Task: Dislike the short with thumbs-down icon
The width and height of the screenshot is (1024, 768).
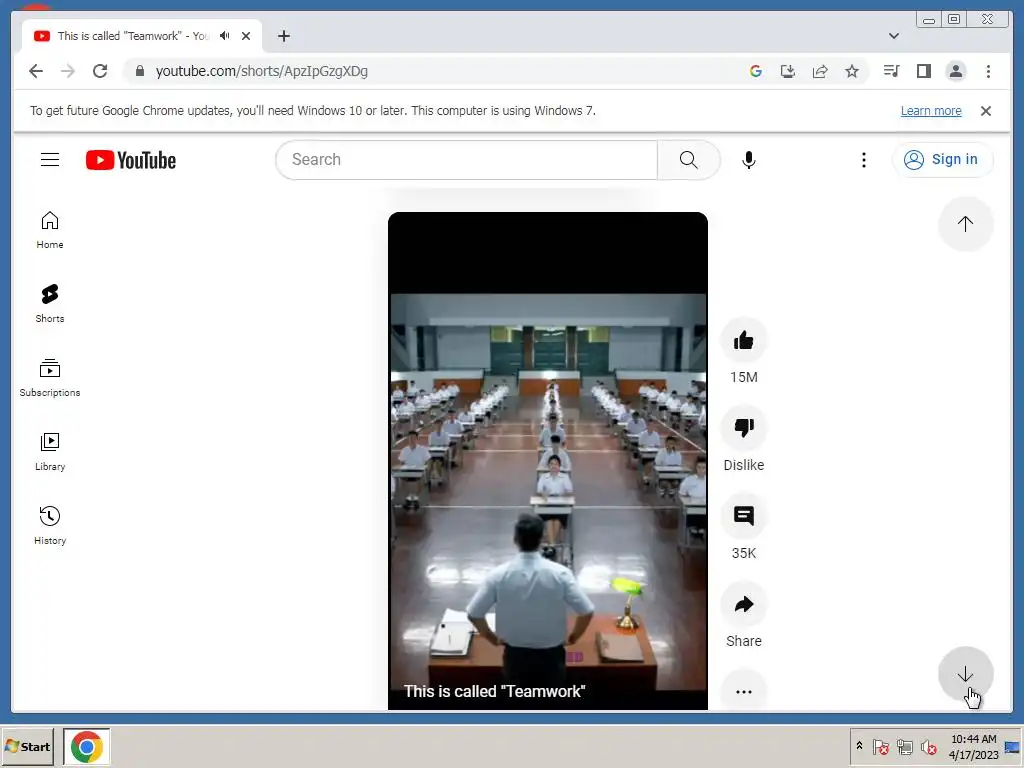Action: [743, 428]
